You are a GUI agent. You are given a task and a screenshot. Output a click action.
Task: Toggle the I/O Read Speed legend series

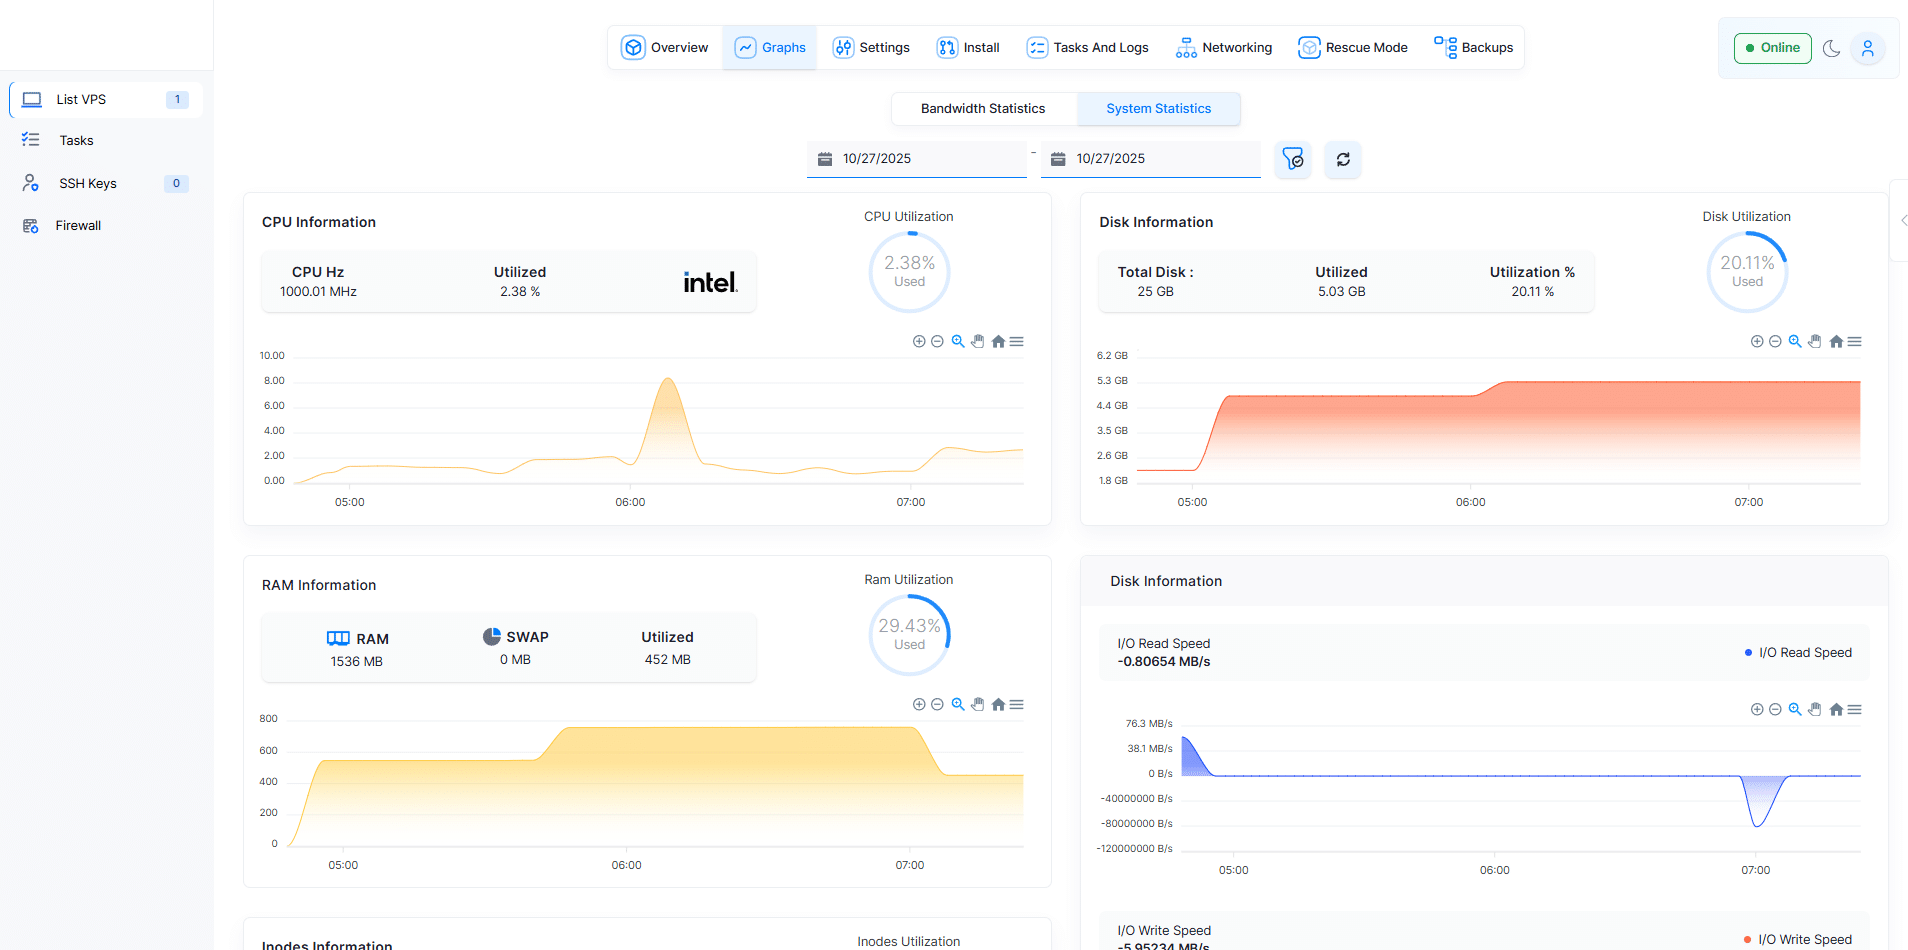(1798, 653)
